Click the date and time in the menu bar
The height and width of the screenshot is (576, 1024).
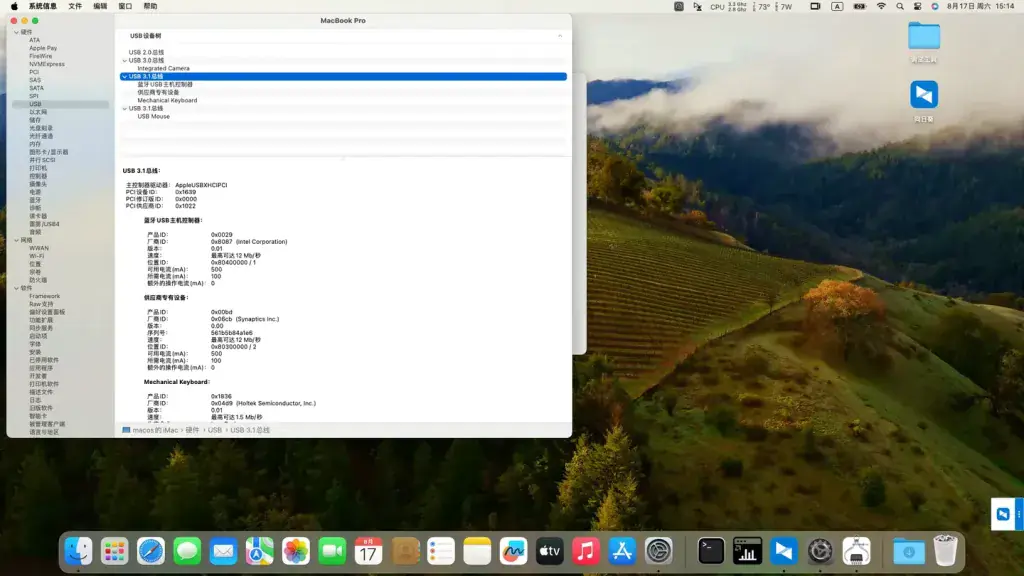980,7
